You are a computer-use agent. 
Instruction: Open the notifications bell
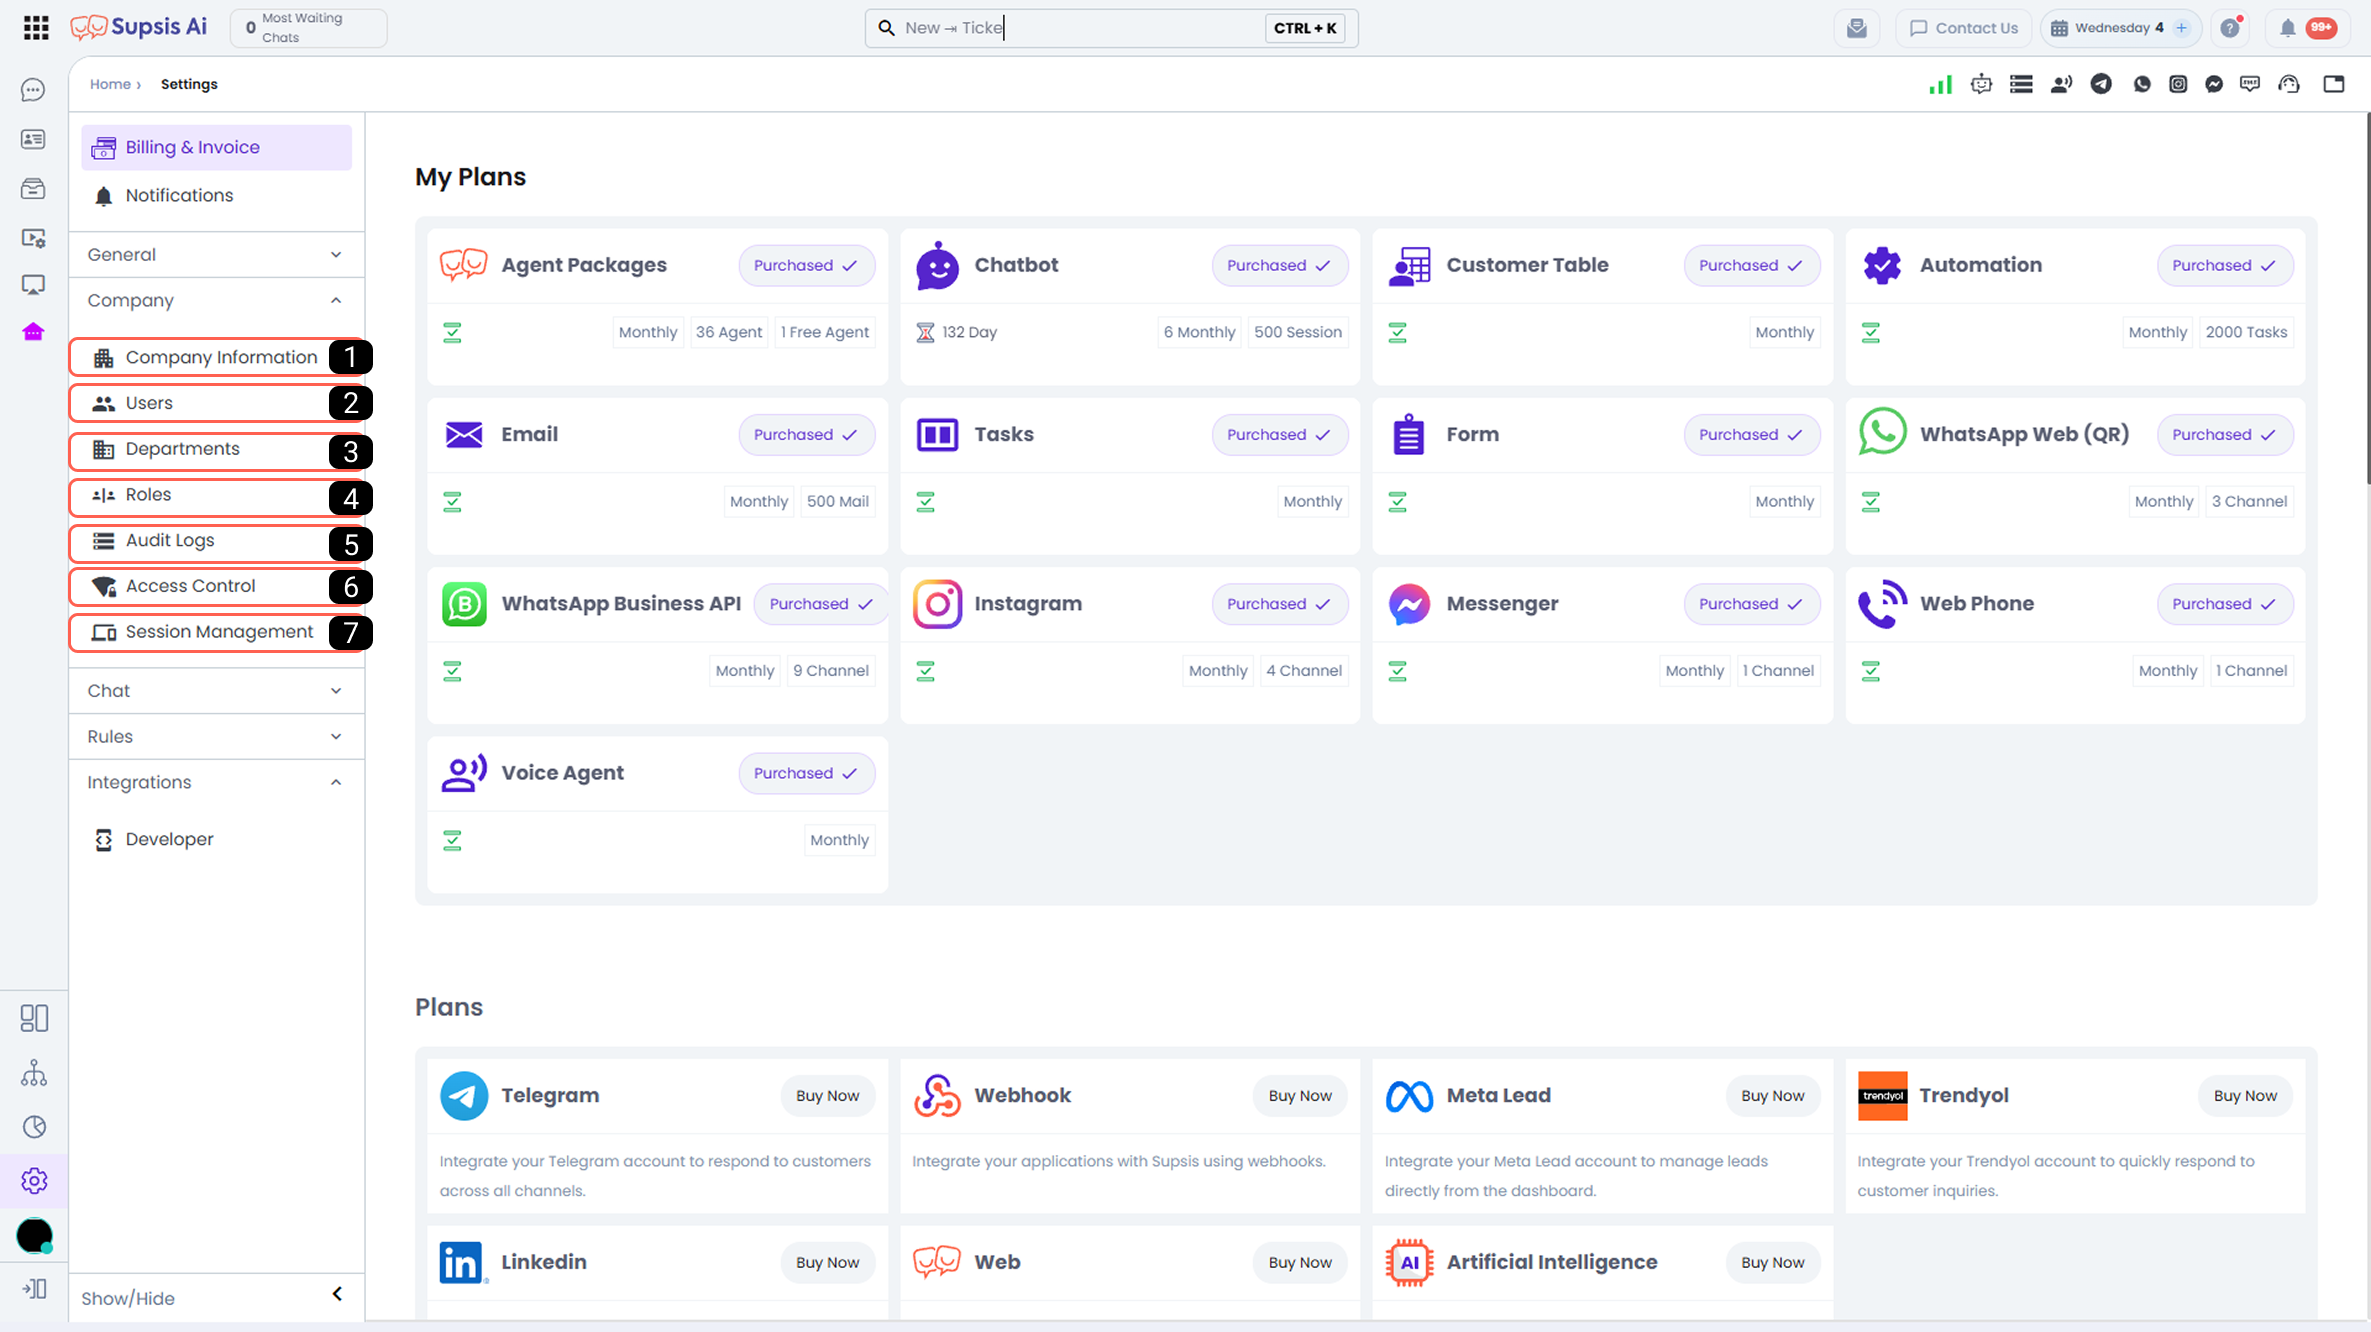pyautogui.click(x=2288, y=28)
